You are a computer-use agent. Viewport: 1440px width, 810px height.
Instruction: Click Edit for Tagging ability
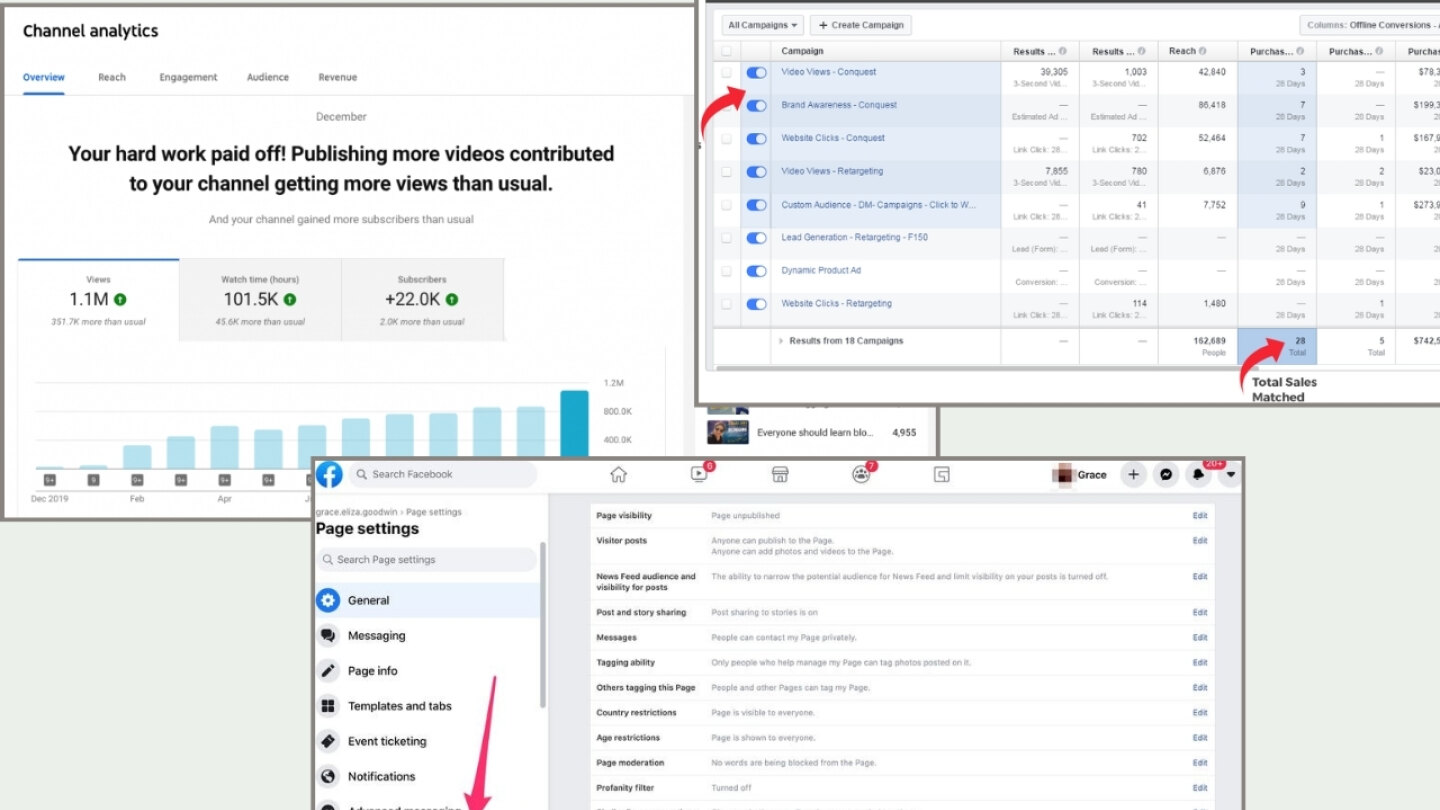tap(1200, 663)
